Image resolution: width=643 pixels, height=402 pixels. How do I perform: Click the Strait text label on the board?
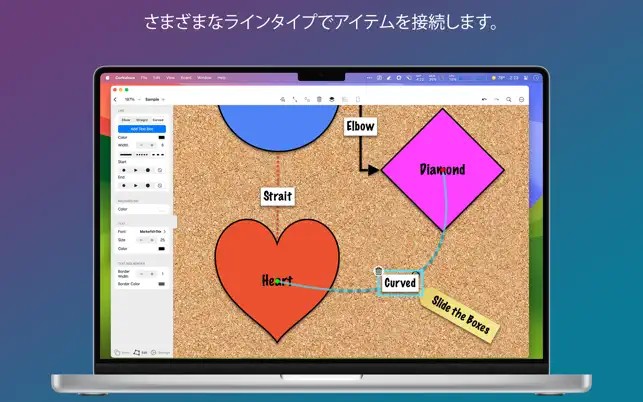coord(278,196)
